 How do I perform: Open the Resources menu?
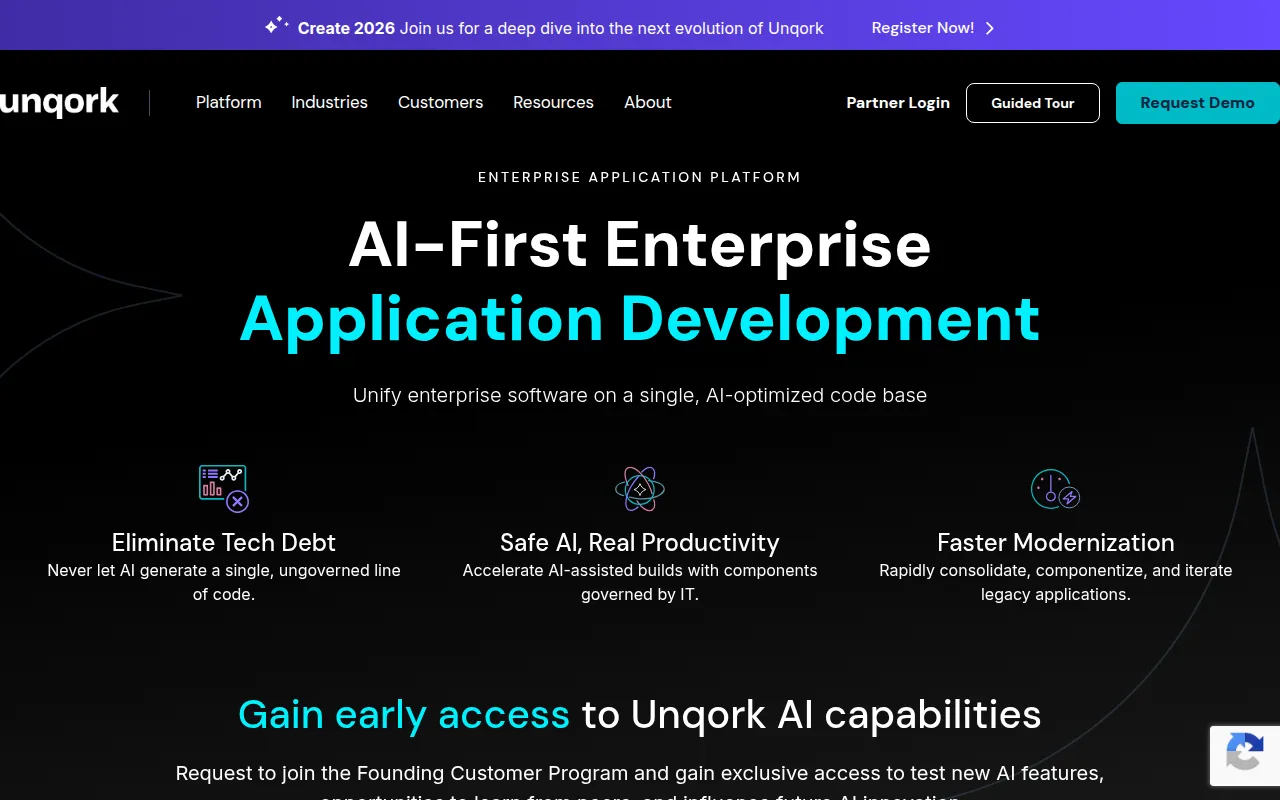[x=553, y=102]
